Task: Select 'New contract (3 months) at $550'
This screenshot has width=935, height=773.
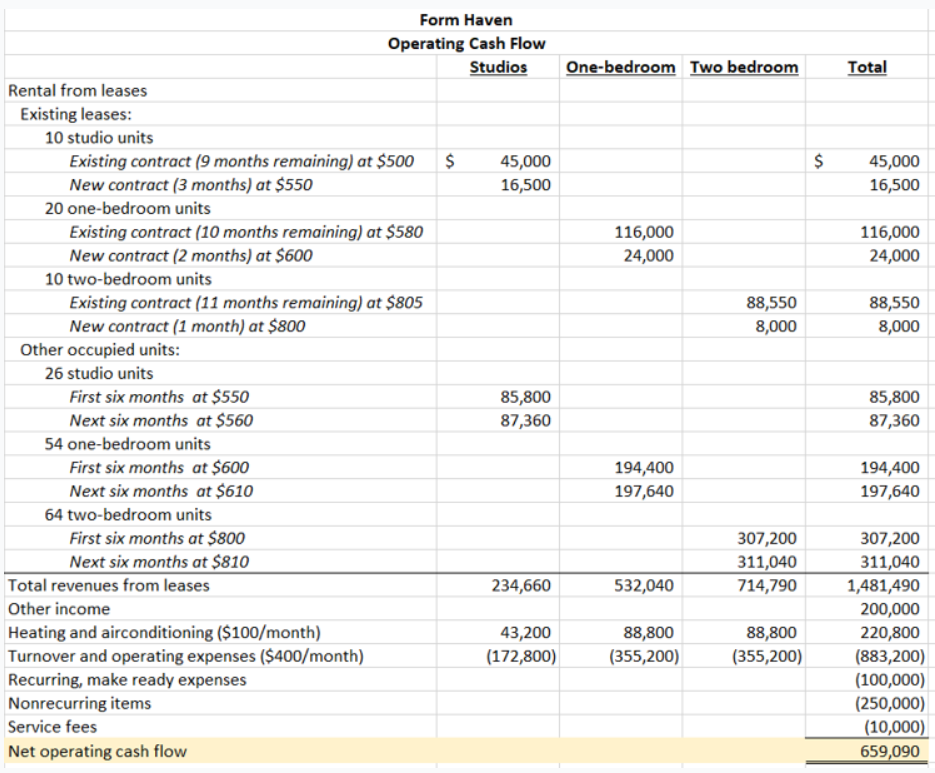Action: (x=191, y=185)
